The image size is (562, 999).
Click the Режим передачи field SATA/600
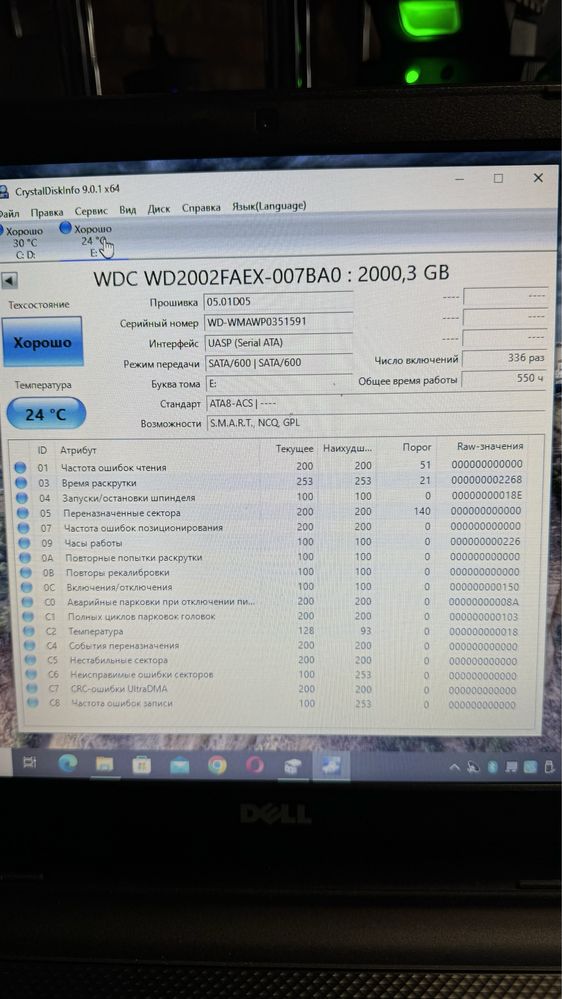click(x=278, y=363)
